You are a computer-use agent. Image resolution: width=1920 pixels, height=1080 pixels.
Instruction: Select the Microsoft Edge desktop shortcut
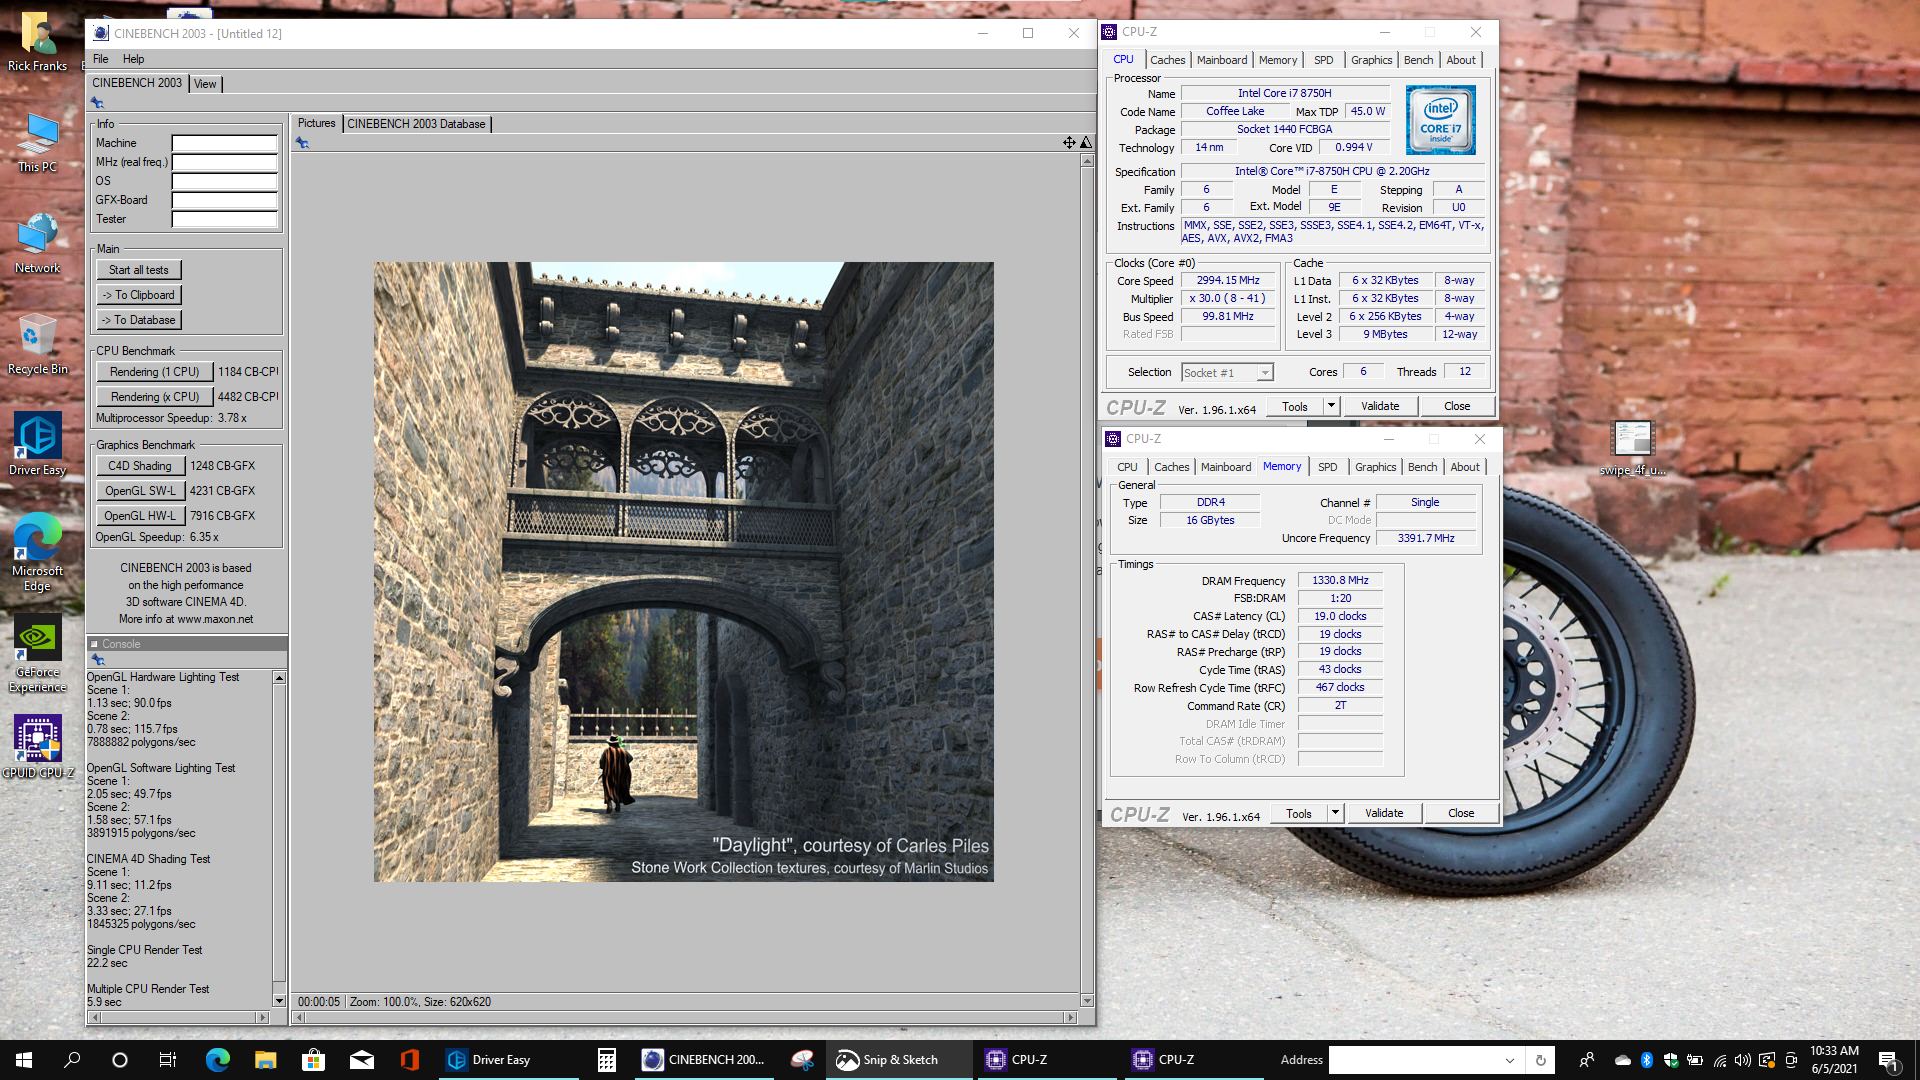pos(38,552)
